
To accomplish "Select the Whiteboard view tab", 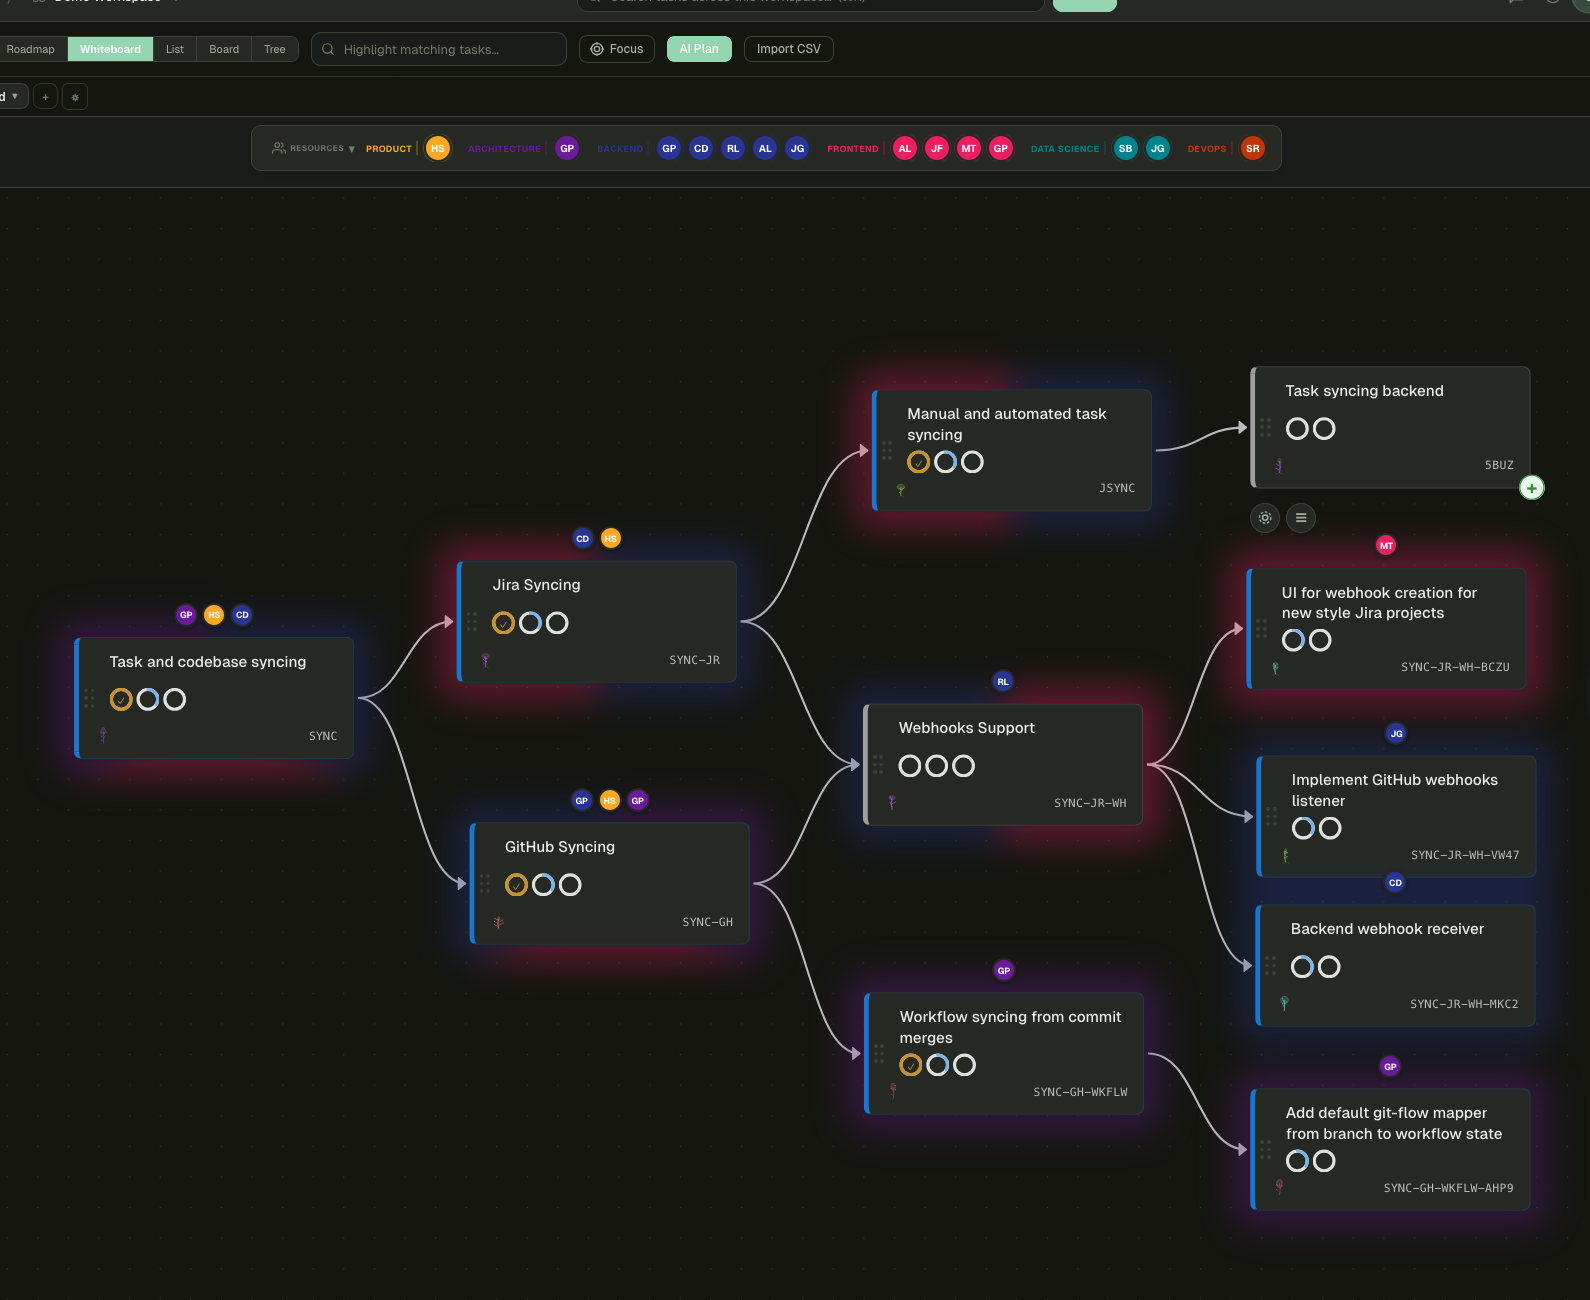I will (110, 49).
